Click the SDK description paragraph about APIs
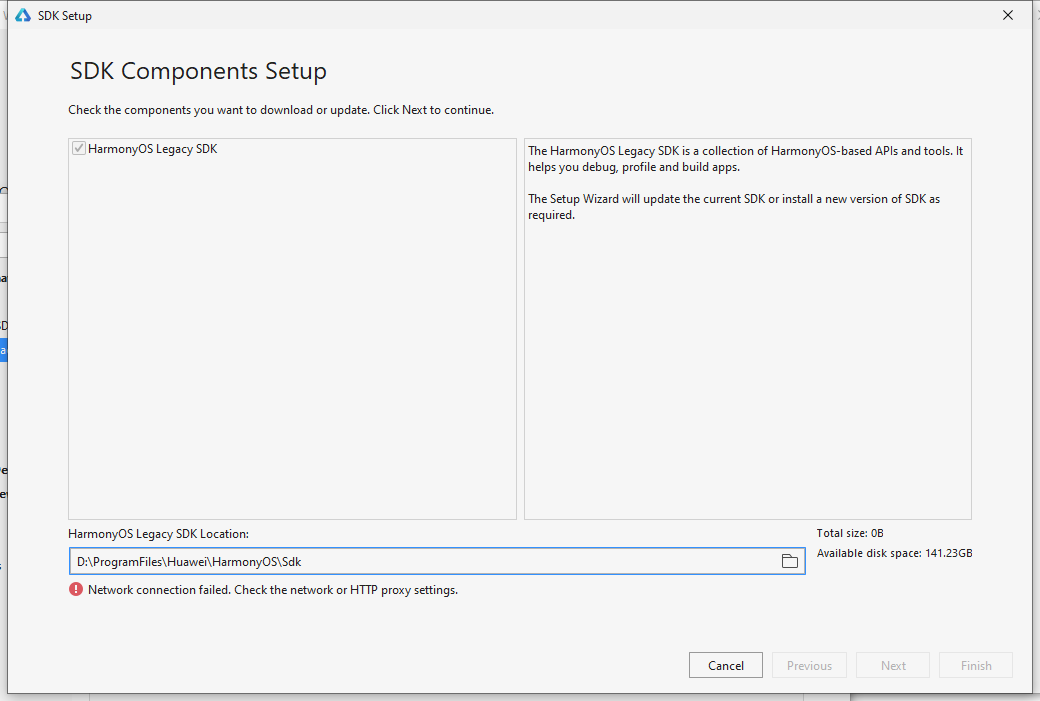 (745, 159)
